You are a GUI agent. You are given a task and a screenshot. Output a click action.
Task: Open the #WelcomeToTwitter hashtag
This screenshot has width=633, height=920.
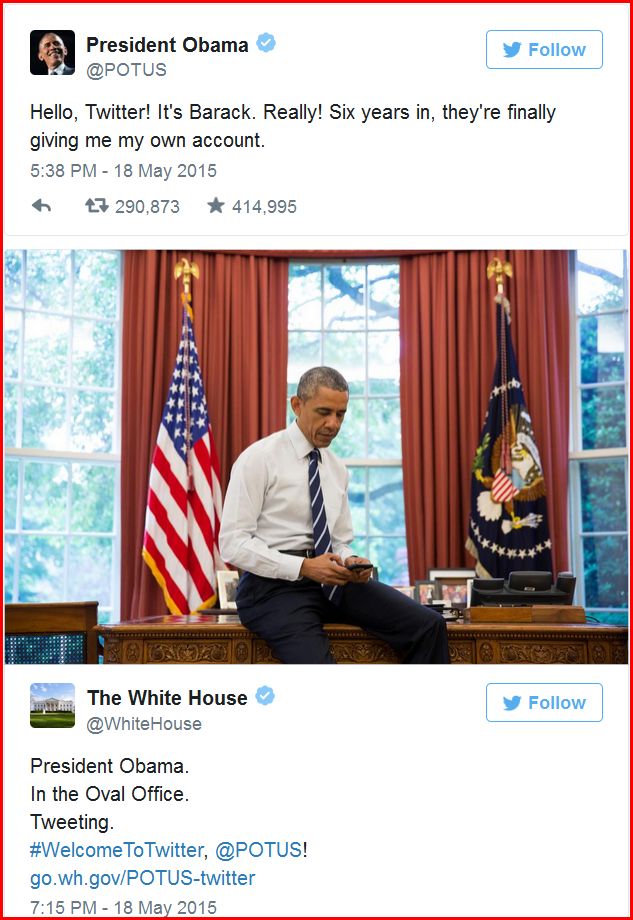[117, 850]
